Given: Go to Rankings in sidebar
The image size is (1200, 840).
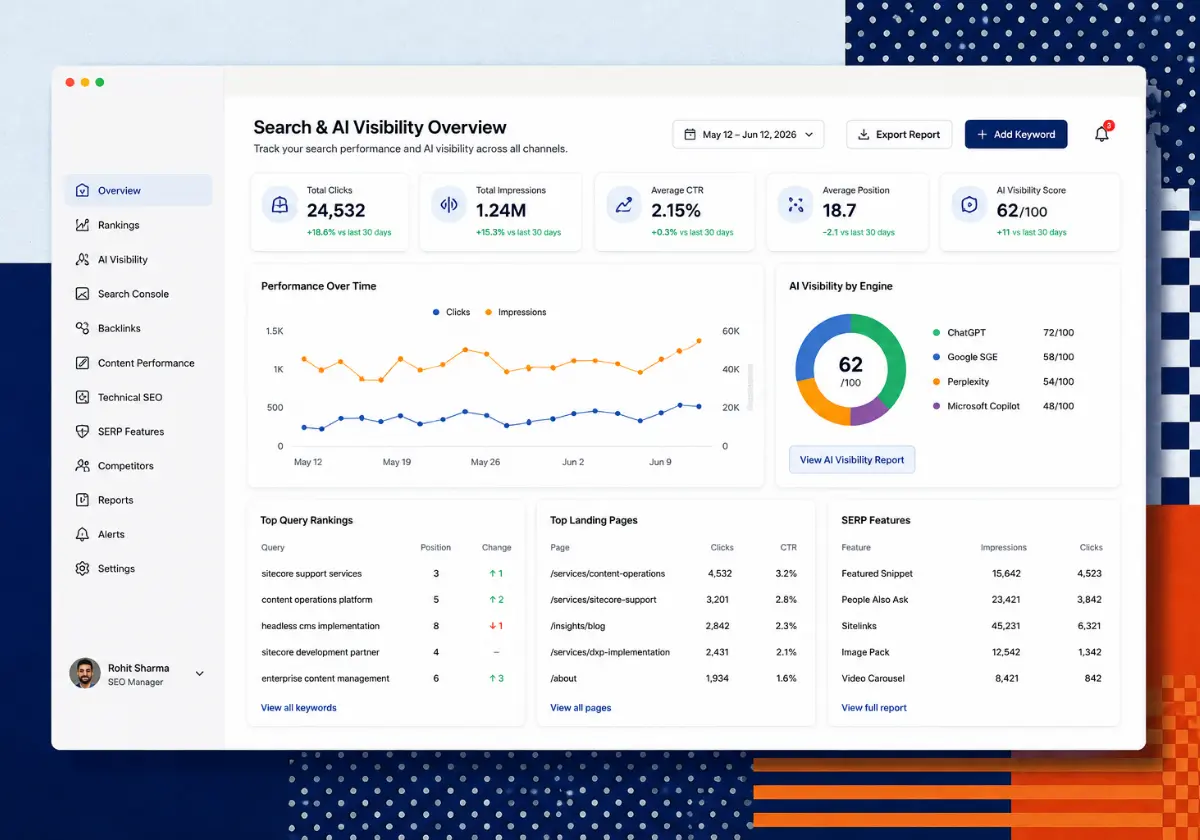Looking at the screenshot, I should click(138, 225).
